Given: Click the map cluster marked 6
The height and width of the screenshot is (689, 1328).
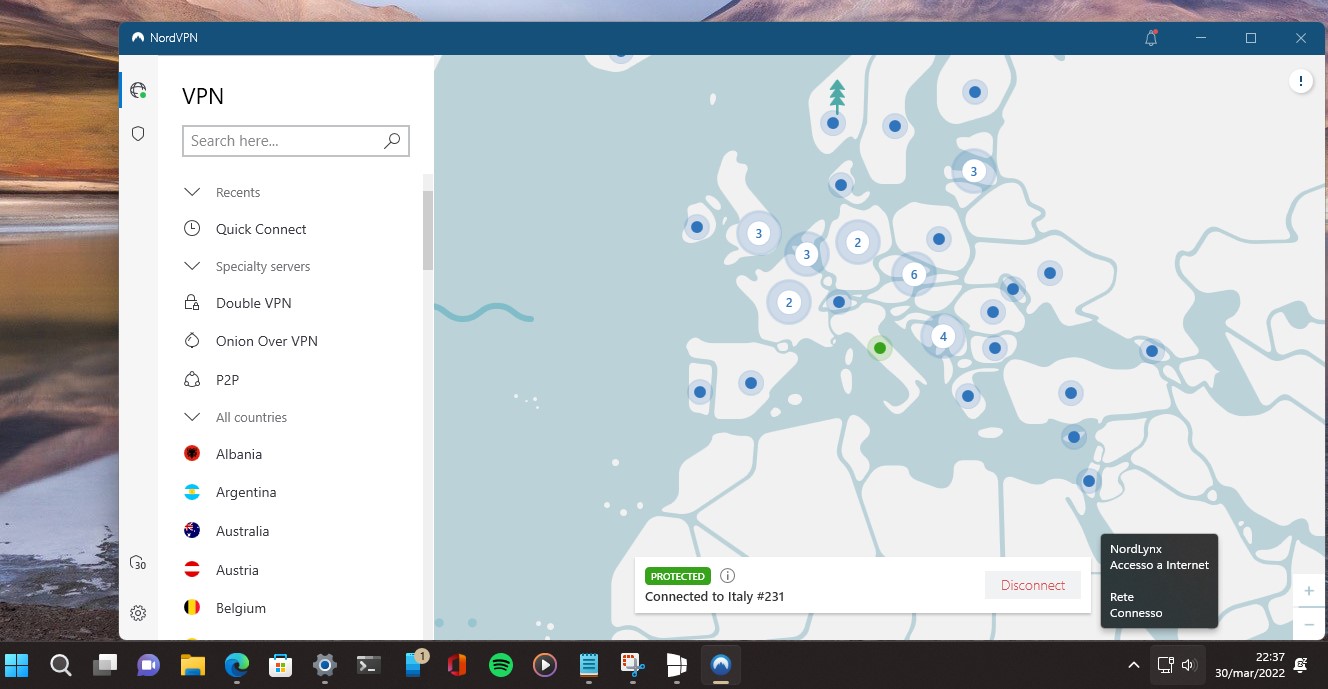Looking at the screenshot, I should click(x=912, y=274).
